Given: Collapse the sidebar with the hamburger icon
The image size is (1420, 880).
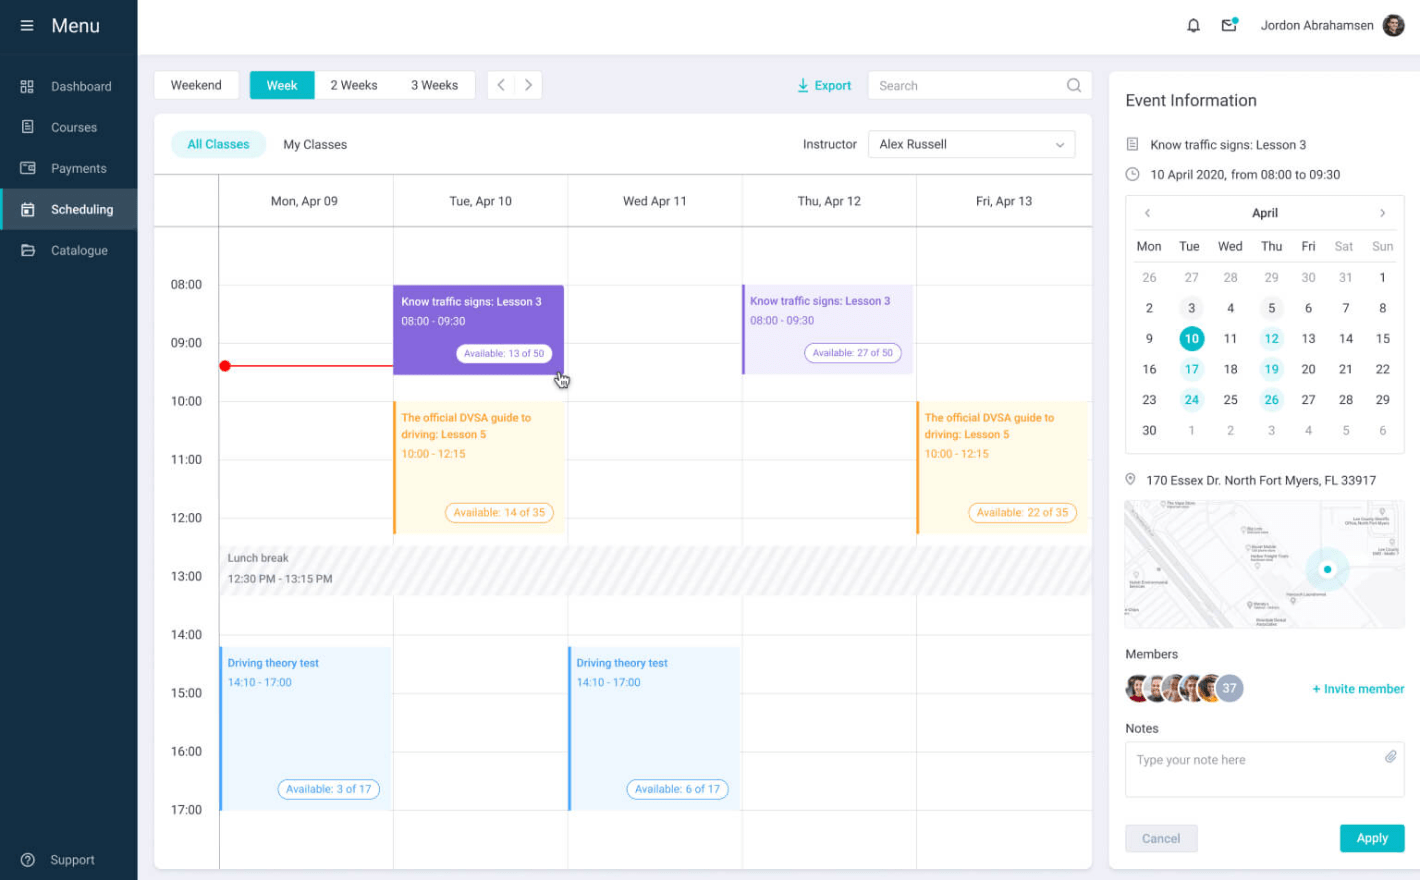Looking at the screenshot, I should point(27,25).
